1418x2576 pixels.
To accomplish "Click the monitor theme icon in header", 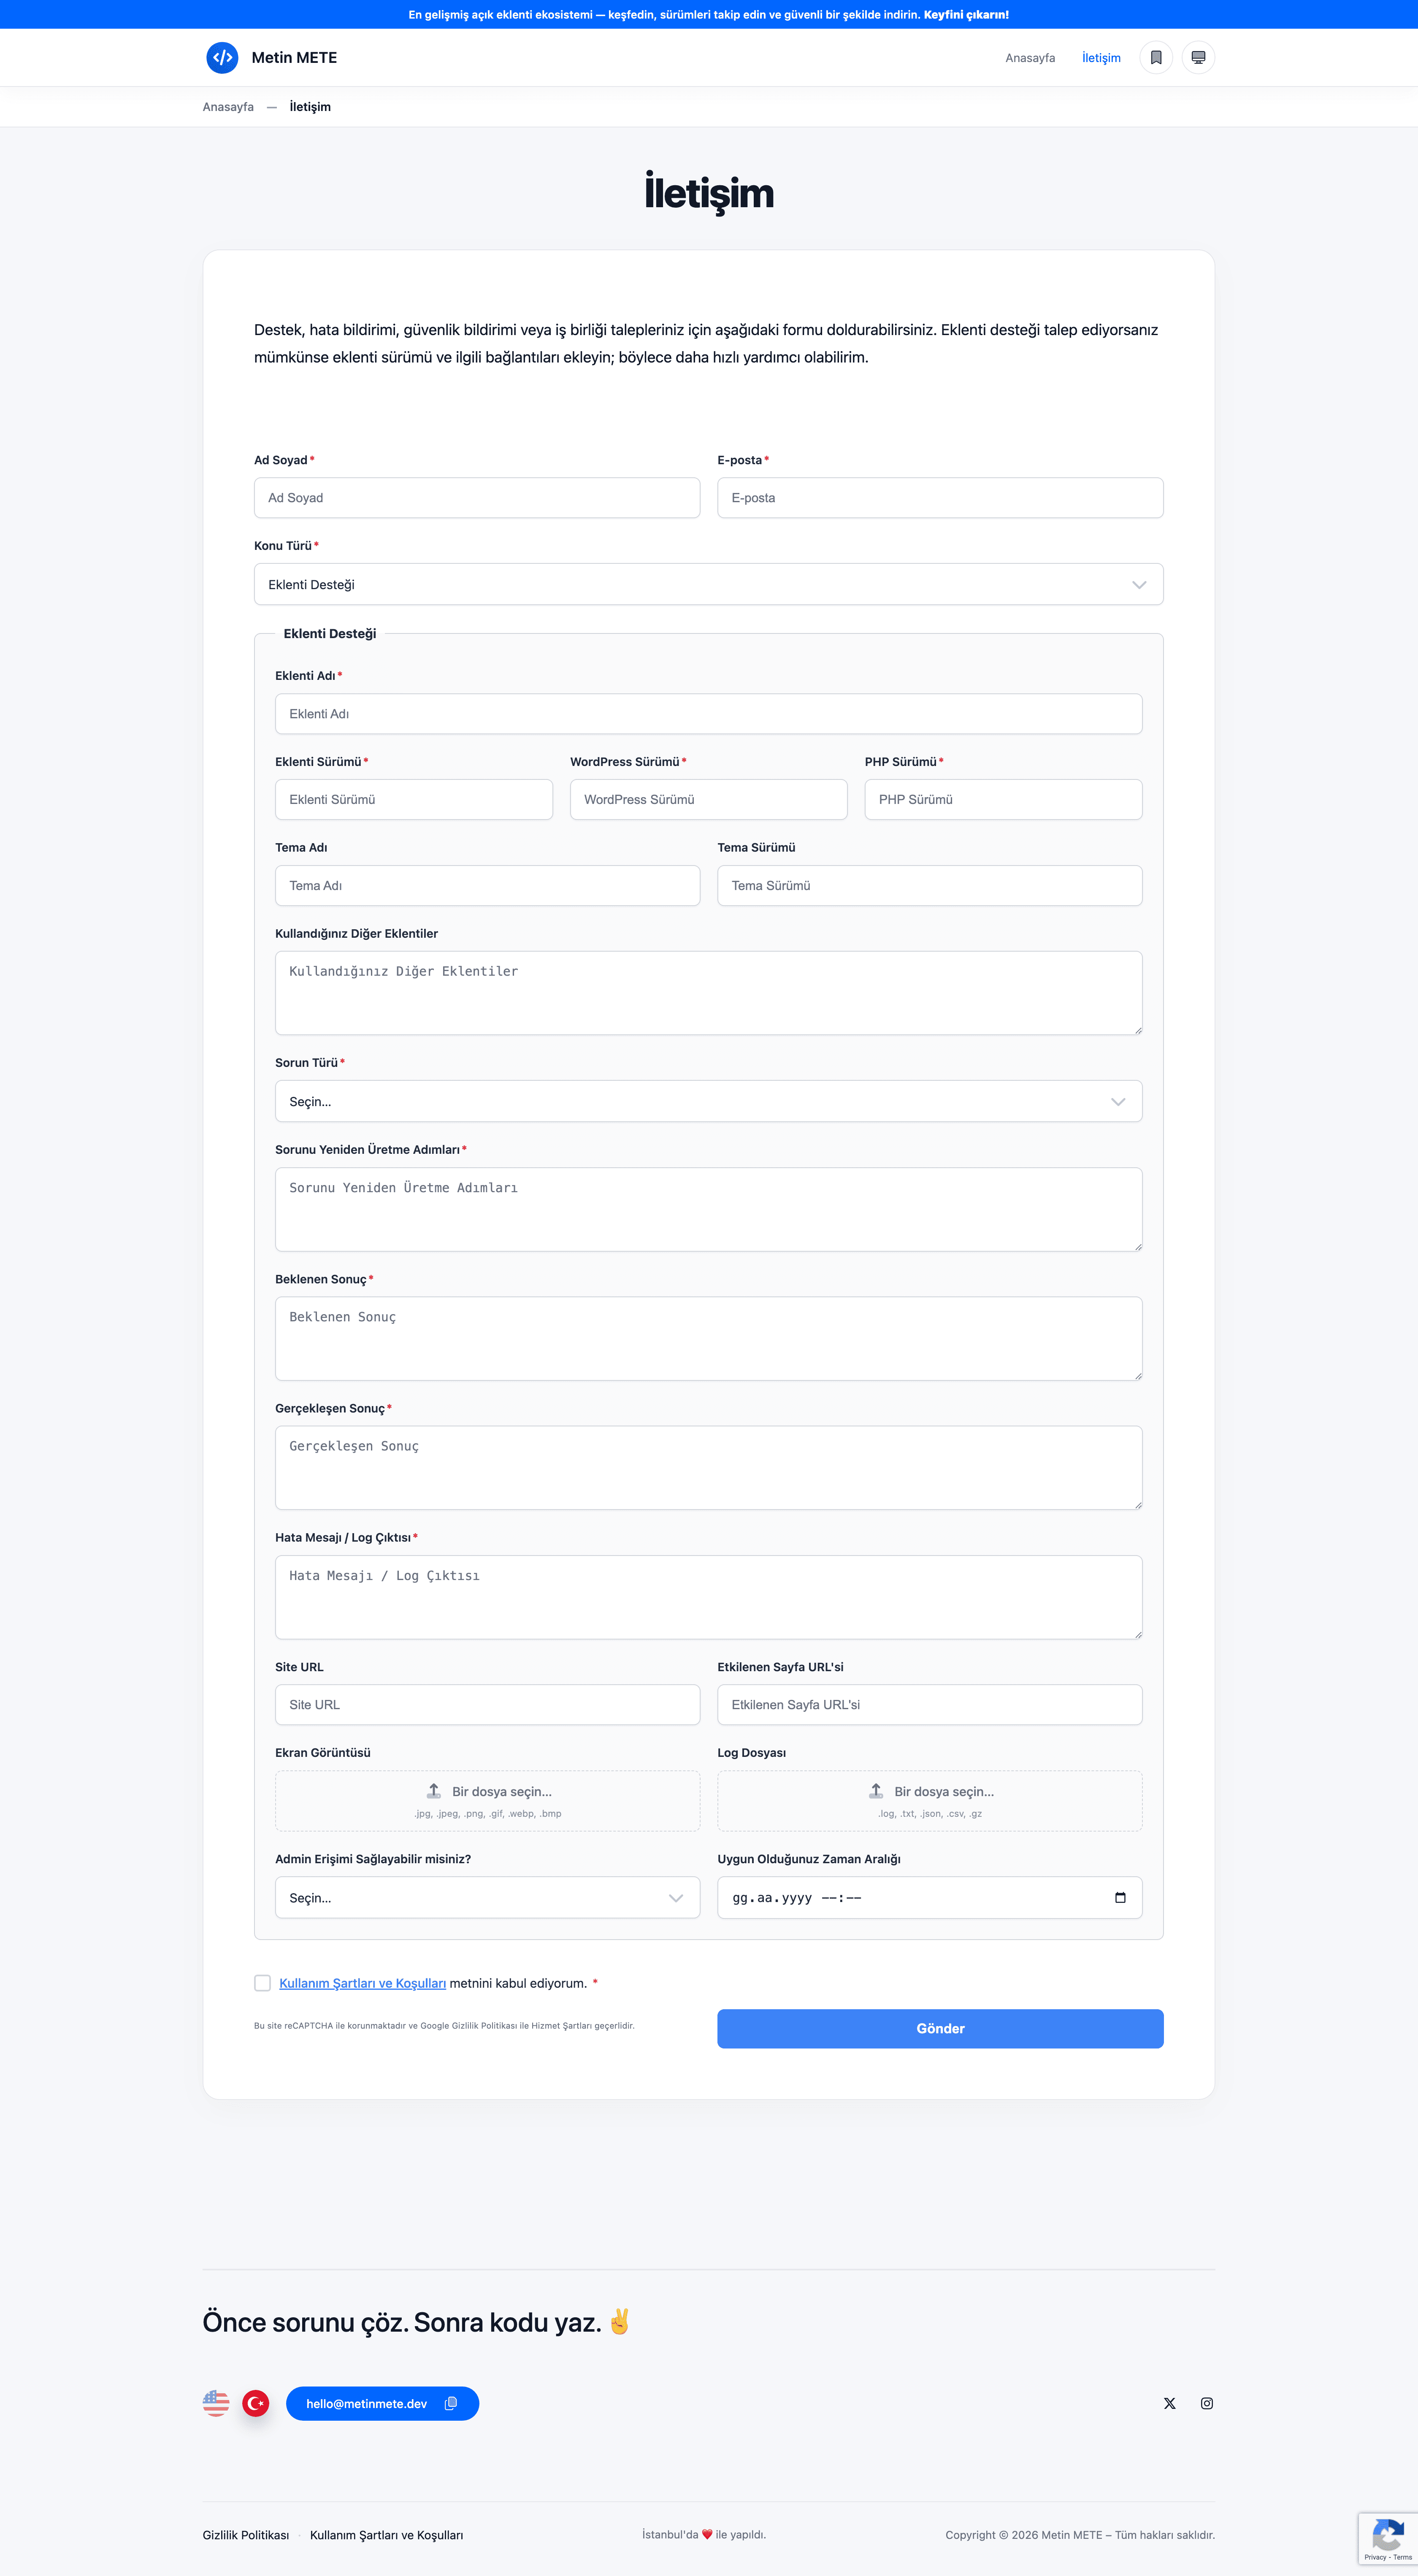I will pyautogui.click(x=1198, y=58).
